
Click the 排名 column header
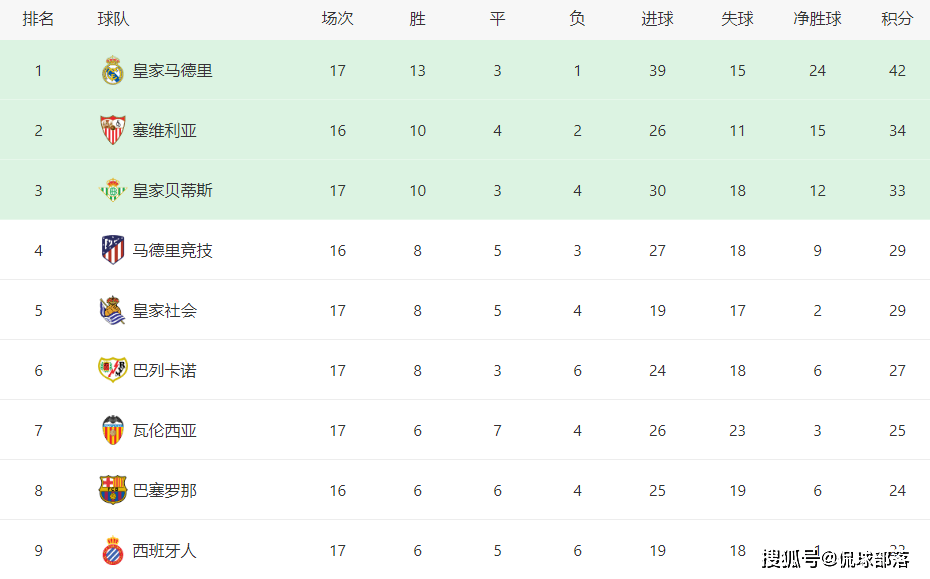pyautogui.click(x=38, y=19)
